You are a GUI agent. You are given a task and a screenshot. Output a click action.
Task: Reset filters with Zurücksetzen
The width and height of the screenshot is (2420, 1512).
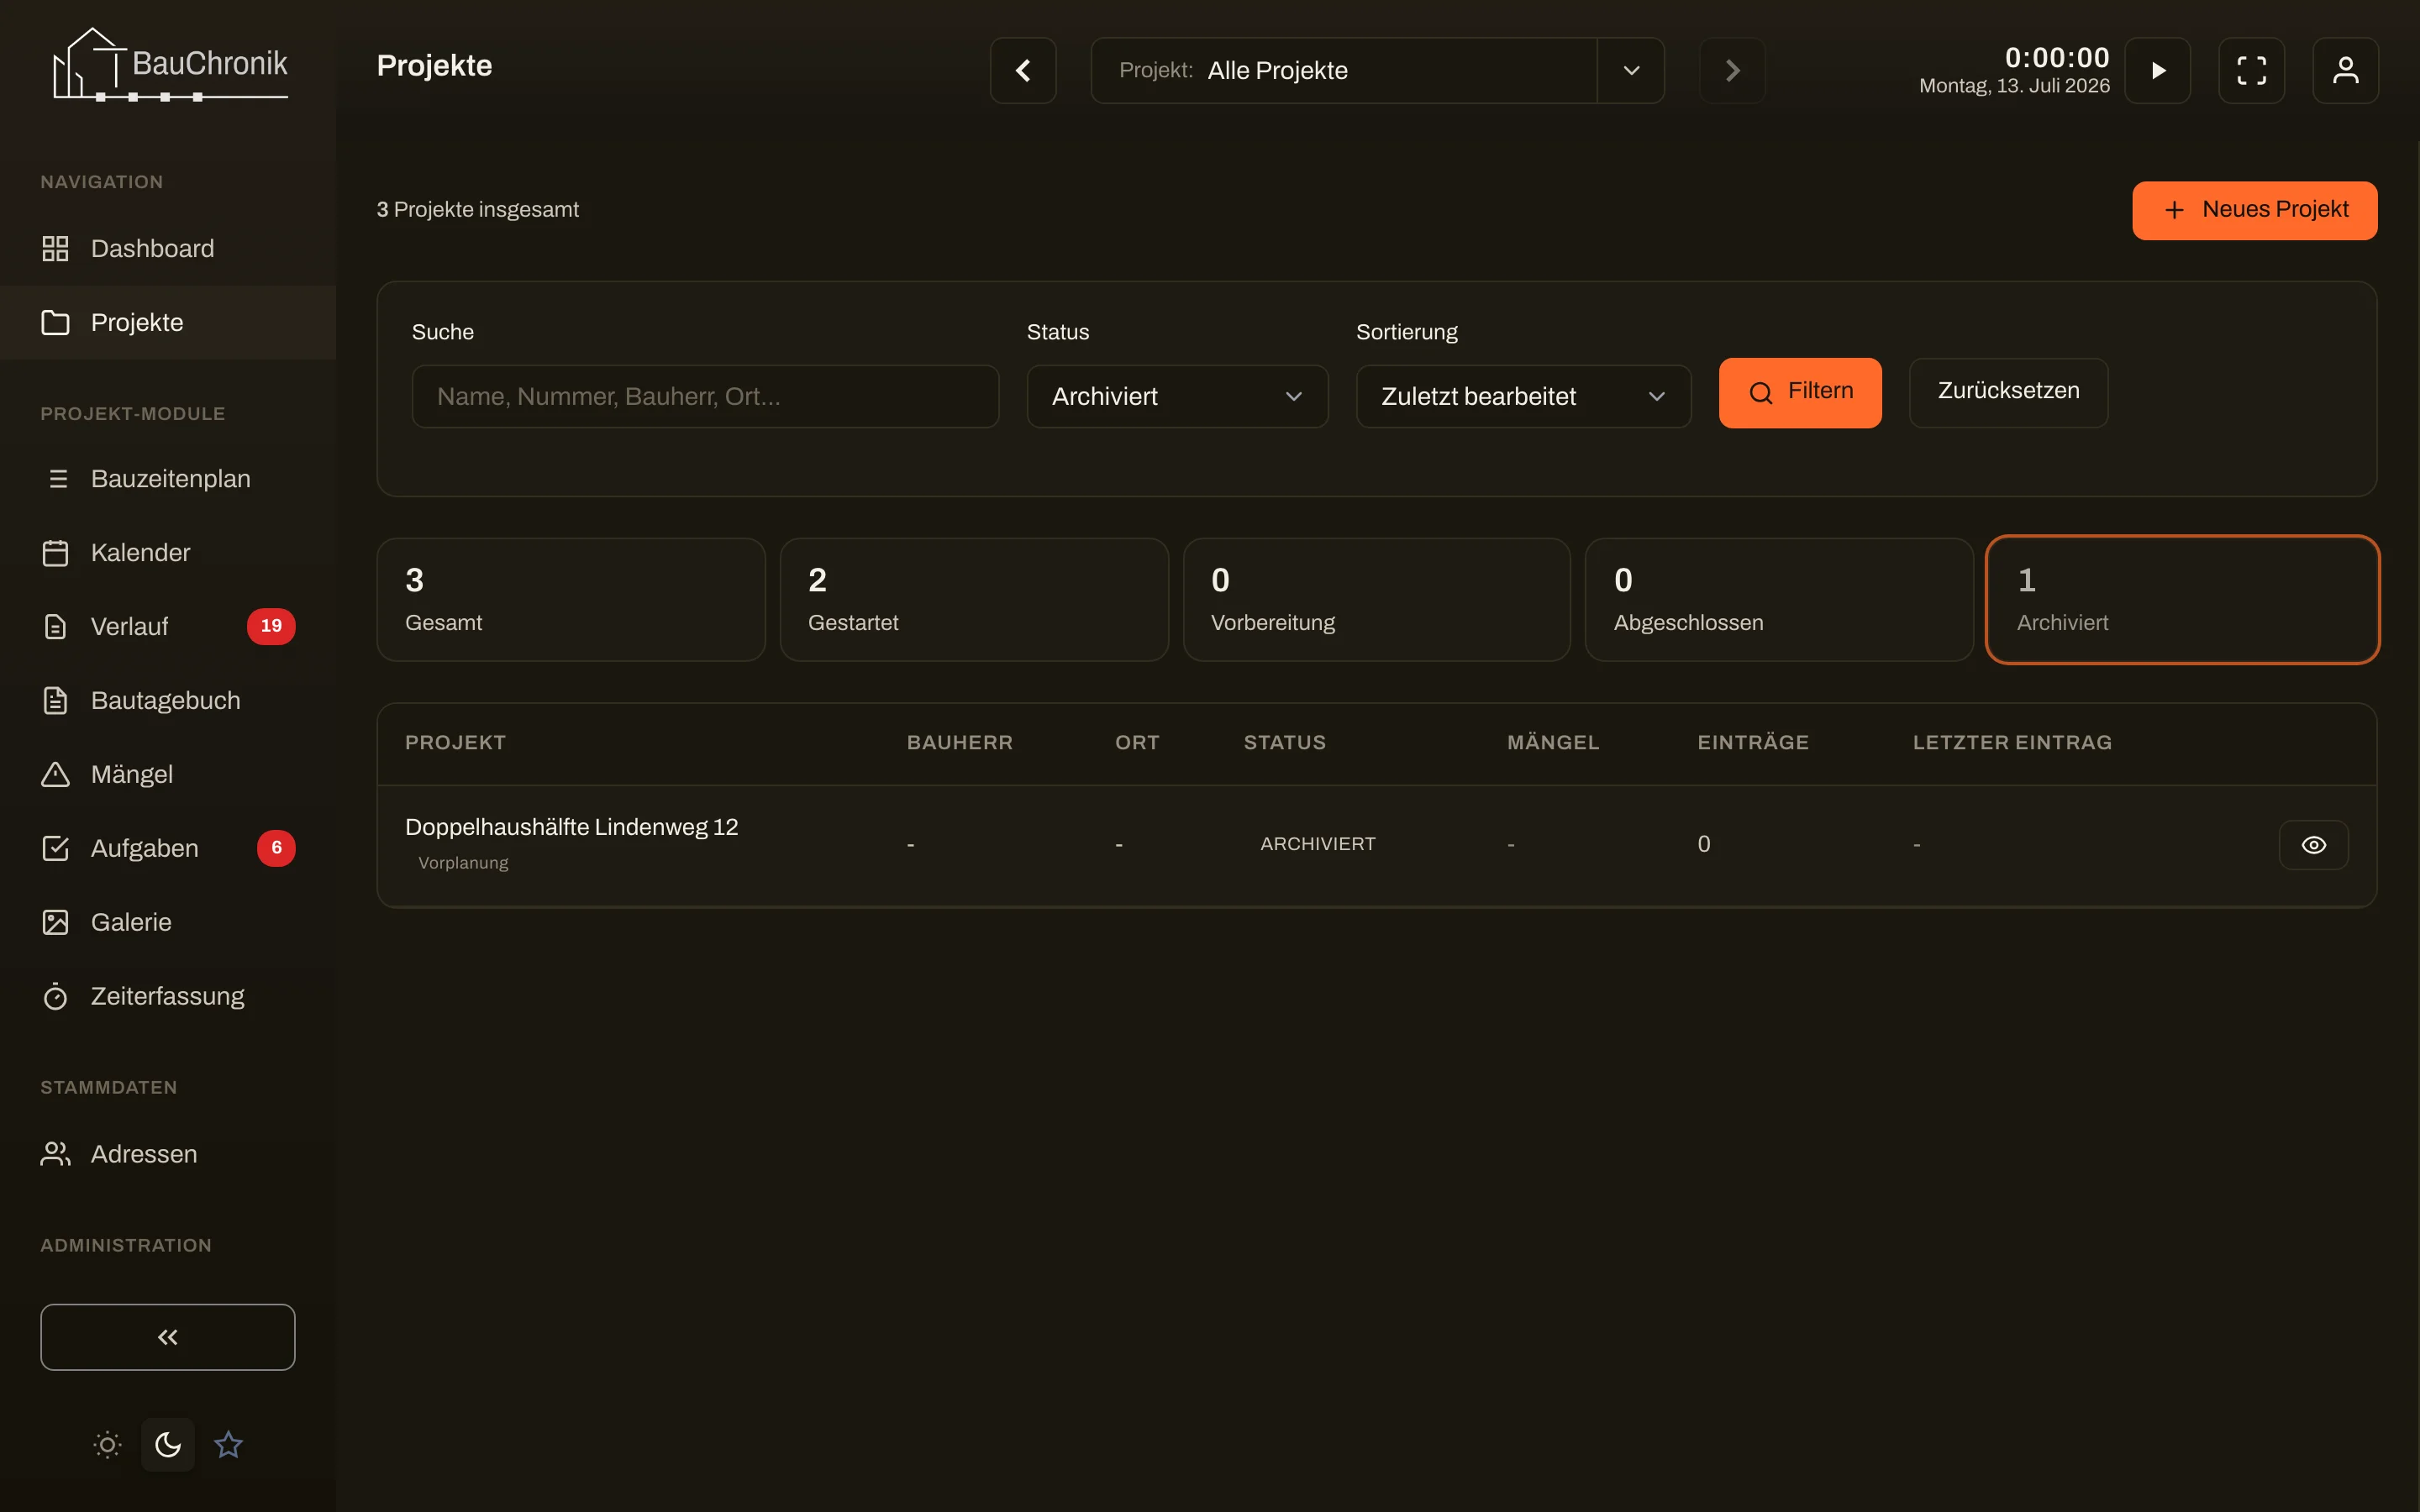(x=2008, y=392)
